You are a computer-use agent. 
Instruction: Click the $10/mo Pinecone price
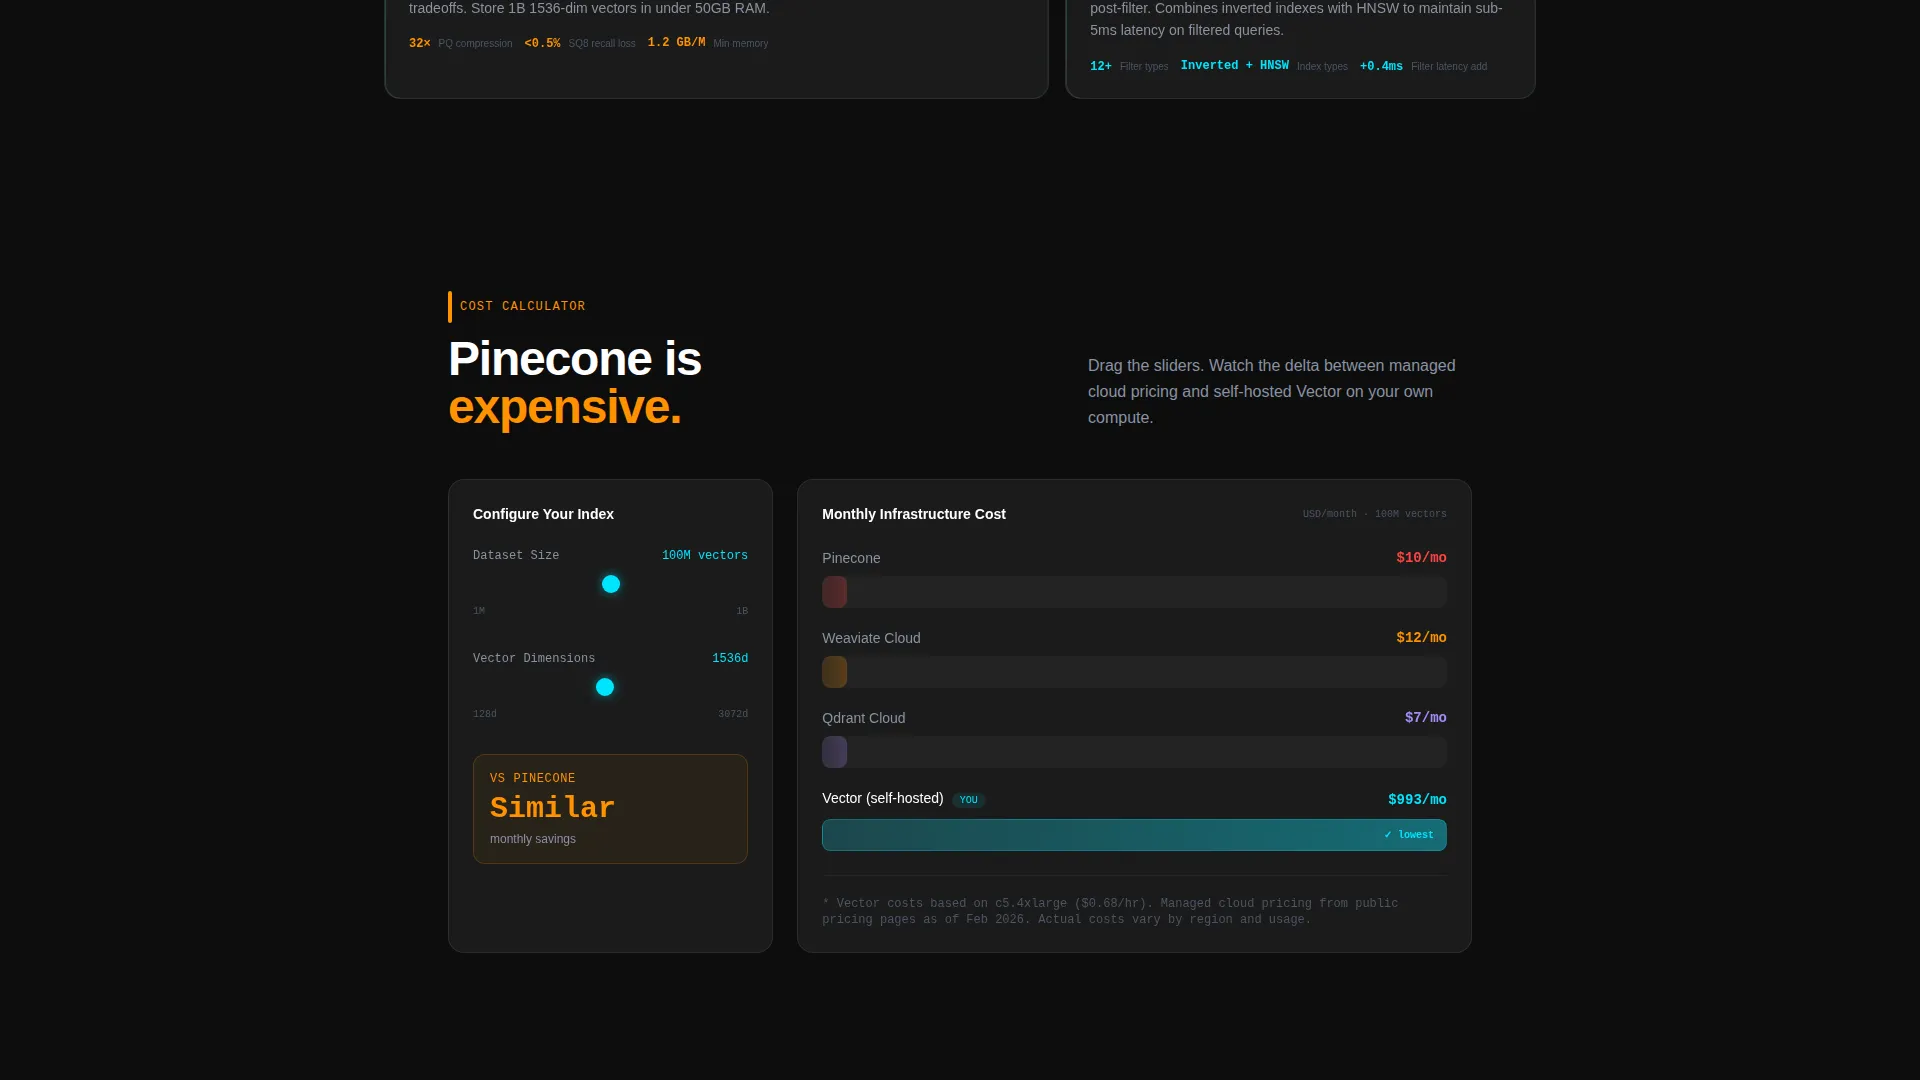click(x=1421, y=558)
